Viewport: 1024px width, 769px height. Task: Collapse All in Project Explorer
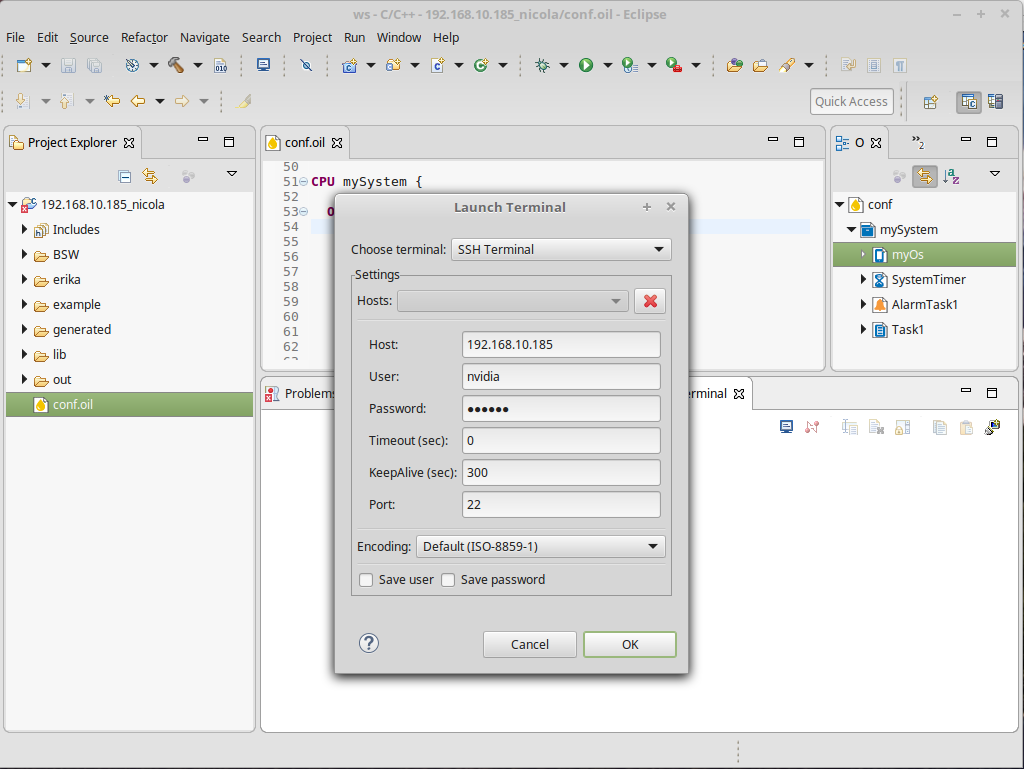125,176
